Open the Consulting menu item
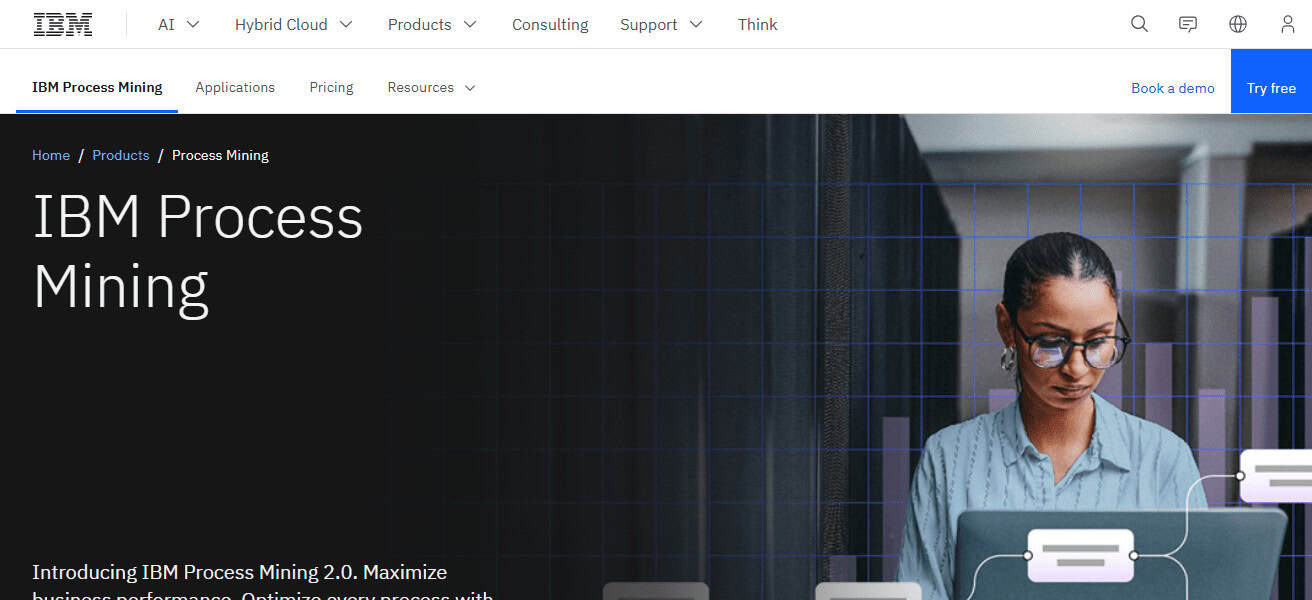The height and width of the screenshot is (600, 1312). (x=550, y=24)
